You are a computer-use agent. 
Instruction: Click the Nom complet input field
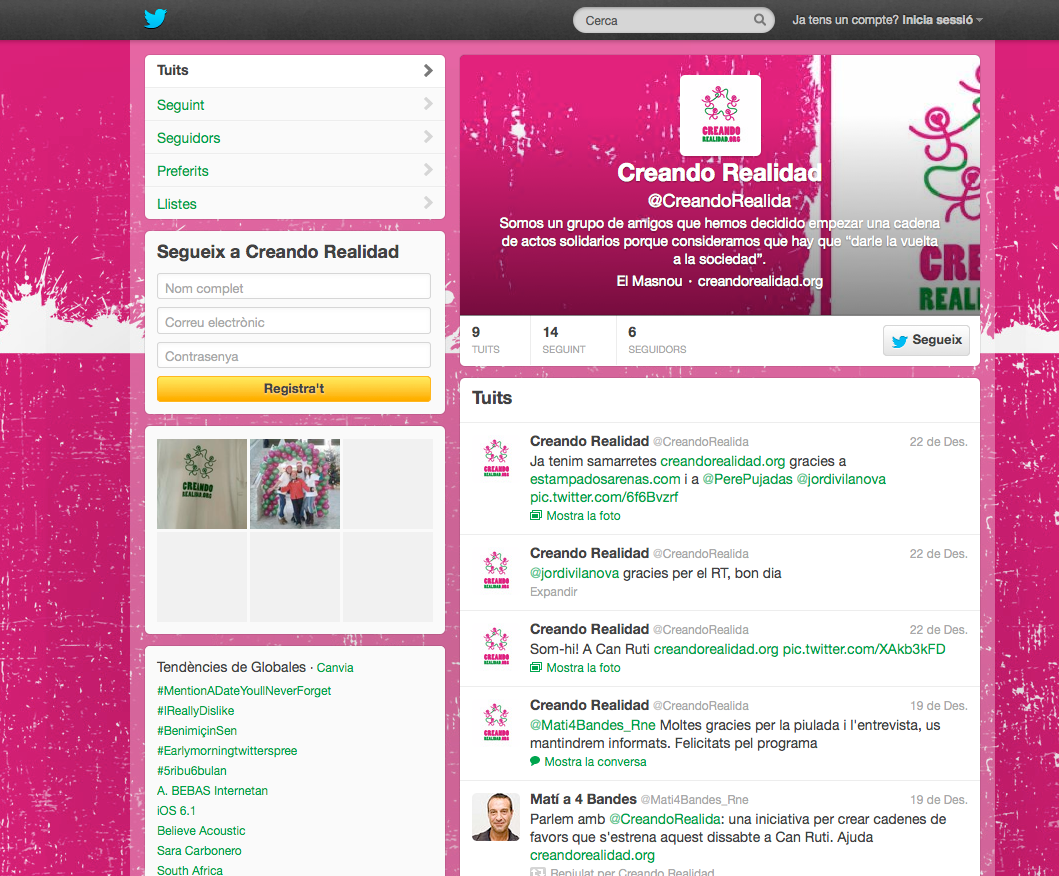pyautogui.click(x=294, y=286)
